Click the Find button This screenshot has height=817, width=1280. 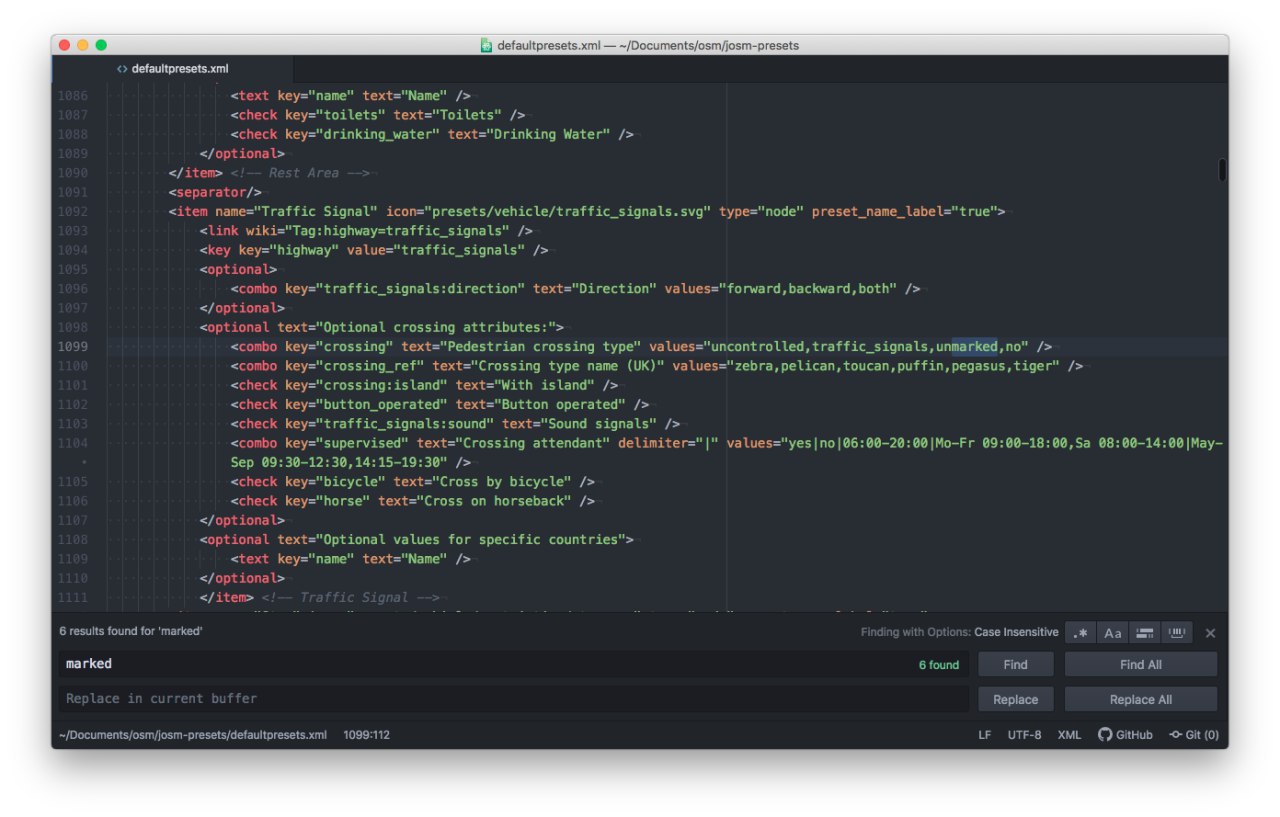click(x=1015, y=664)
